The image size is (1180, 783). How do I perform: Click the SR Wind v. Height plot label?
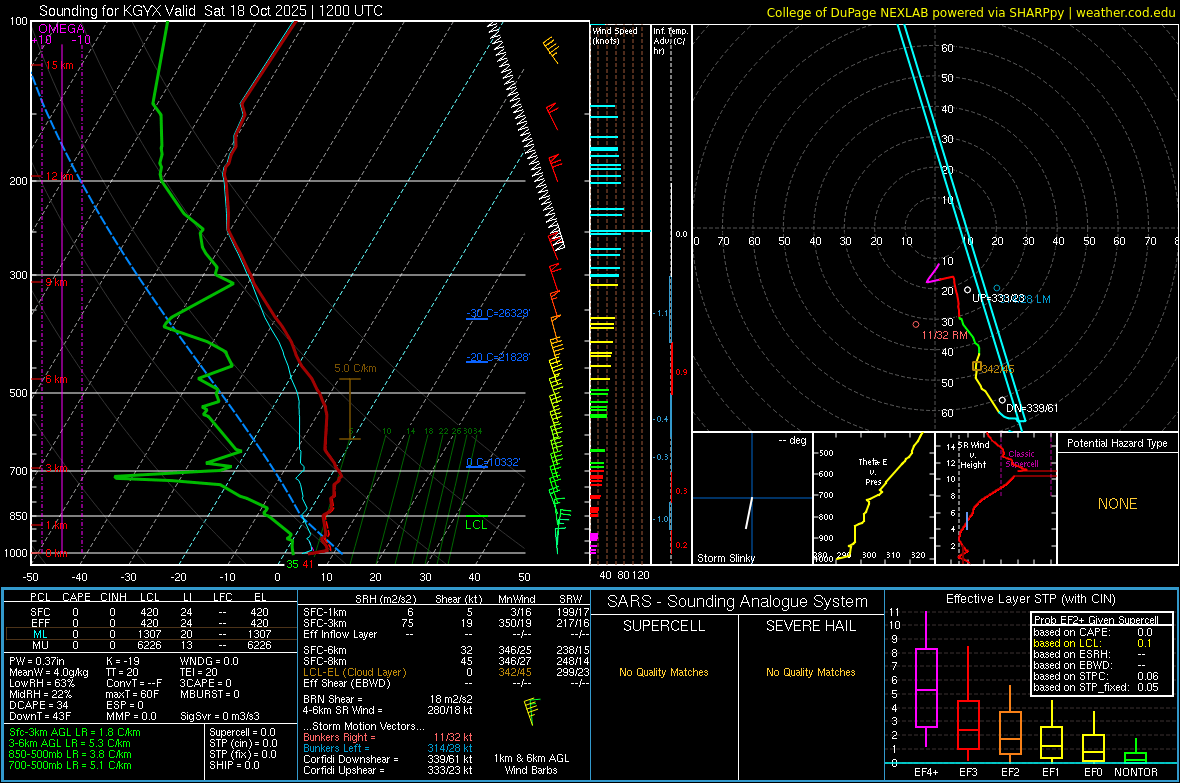coord(974,455)
